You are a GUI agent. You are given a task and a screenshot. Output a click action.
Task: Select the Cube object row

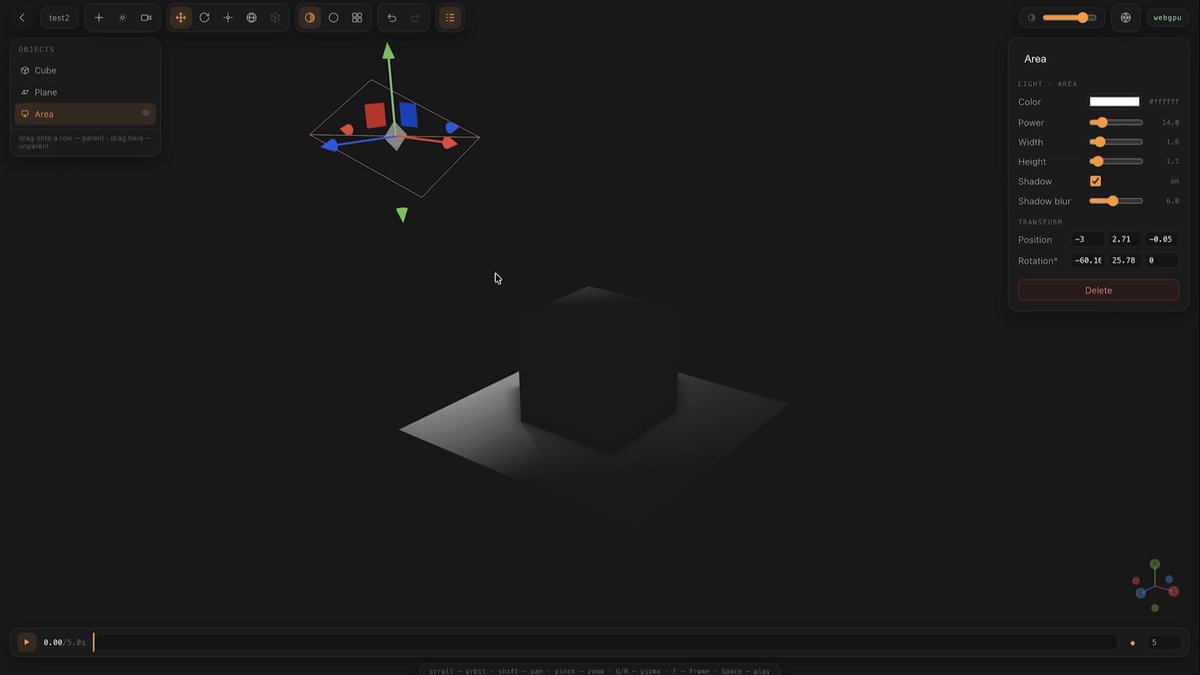point(85,70)
